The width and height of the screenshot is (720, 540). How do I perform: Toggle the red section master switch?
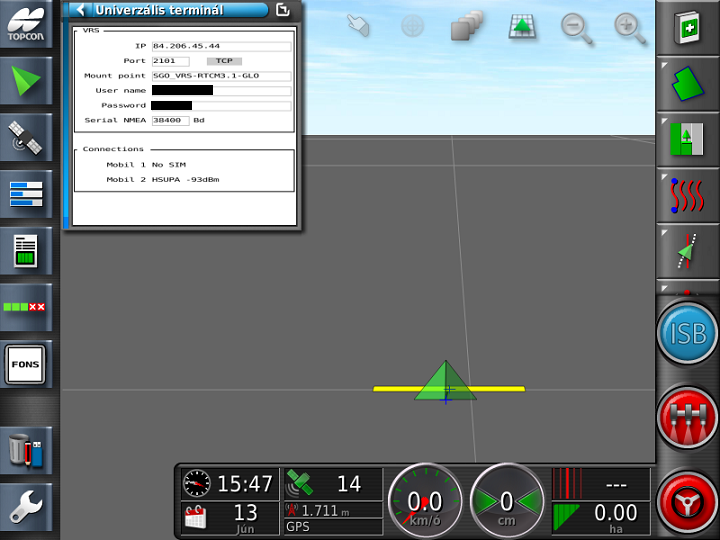[x=687, y=418]
